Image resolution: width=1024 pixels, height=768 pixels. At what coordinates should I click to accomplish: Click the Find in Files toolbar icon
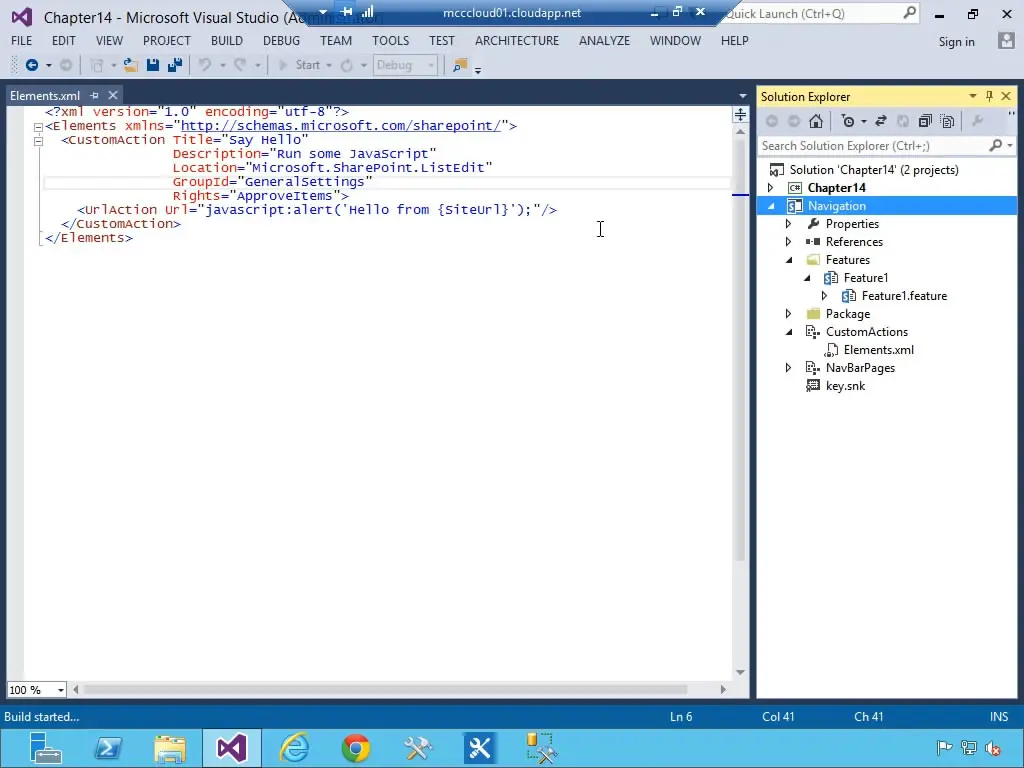pos(460,65)
